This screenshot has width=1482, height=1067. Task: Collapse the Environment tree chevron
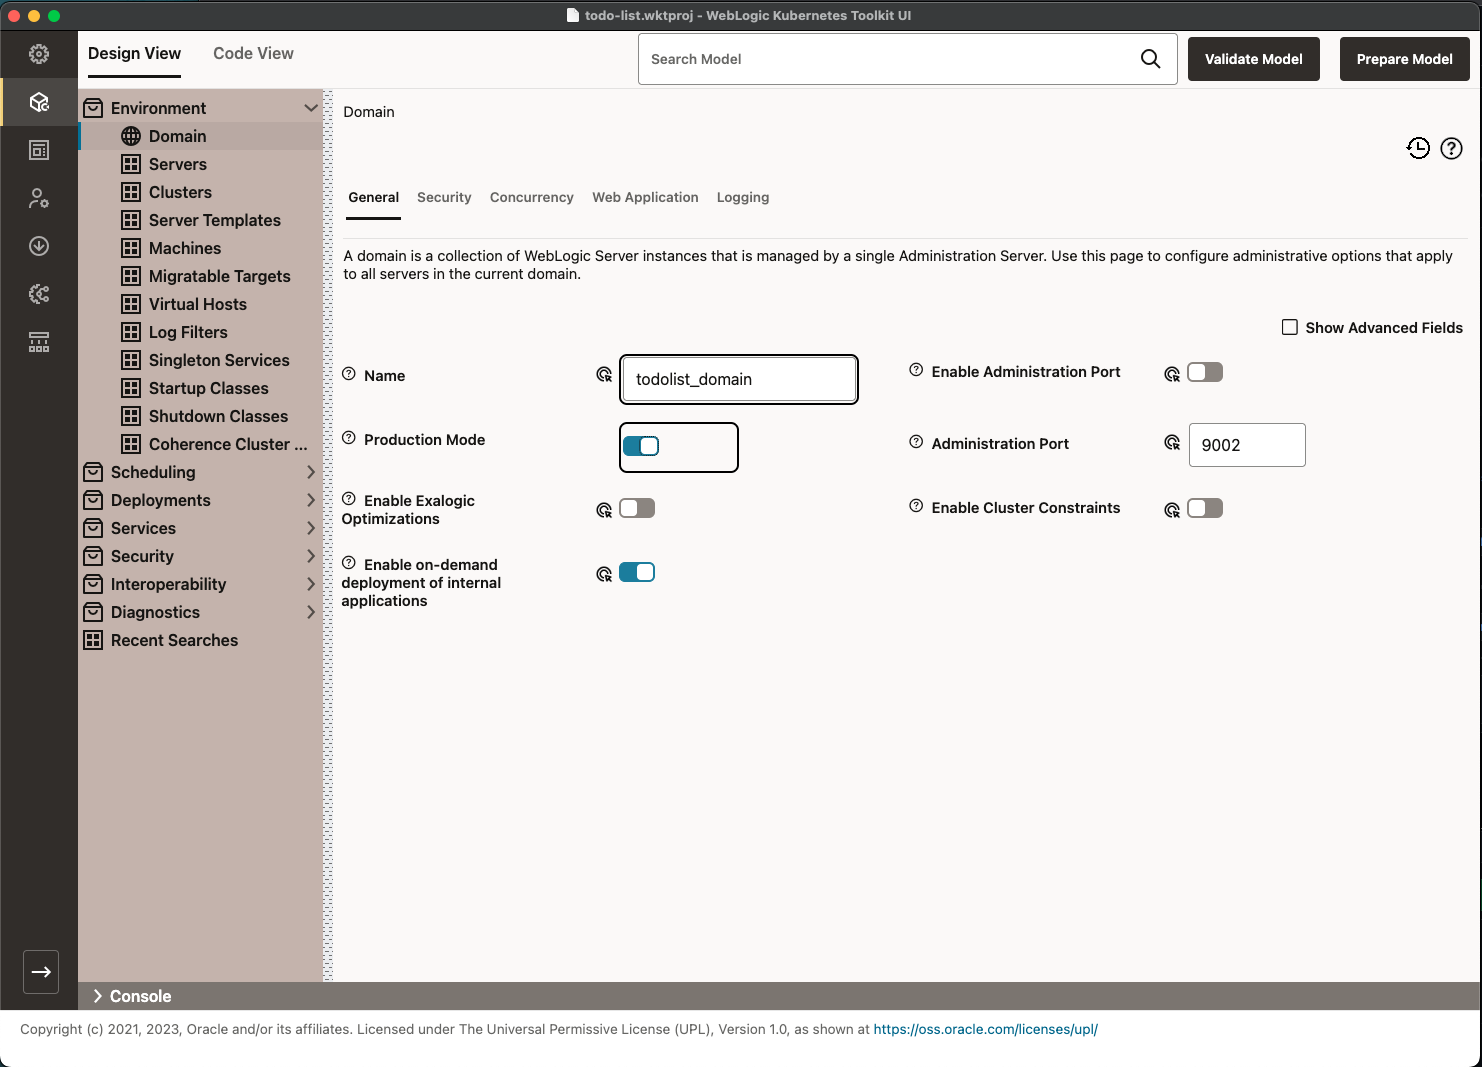[311, 108]
